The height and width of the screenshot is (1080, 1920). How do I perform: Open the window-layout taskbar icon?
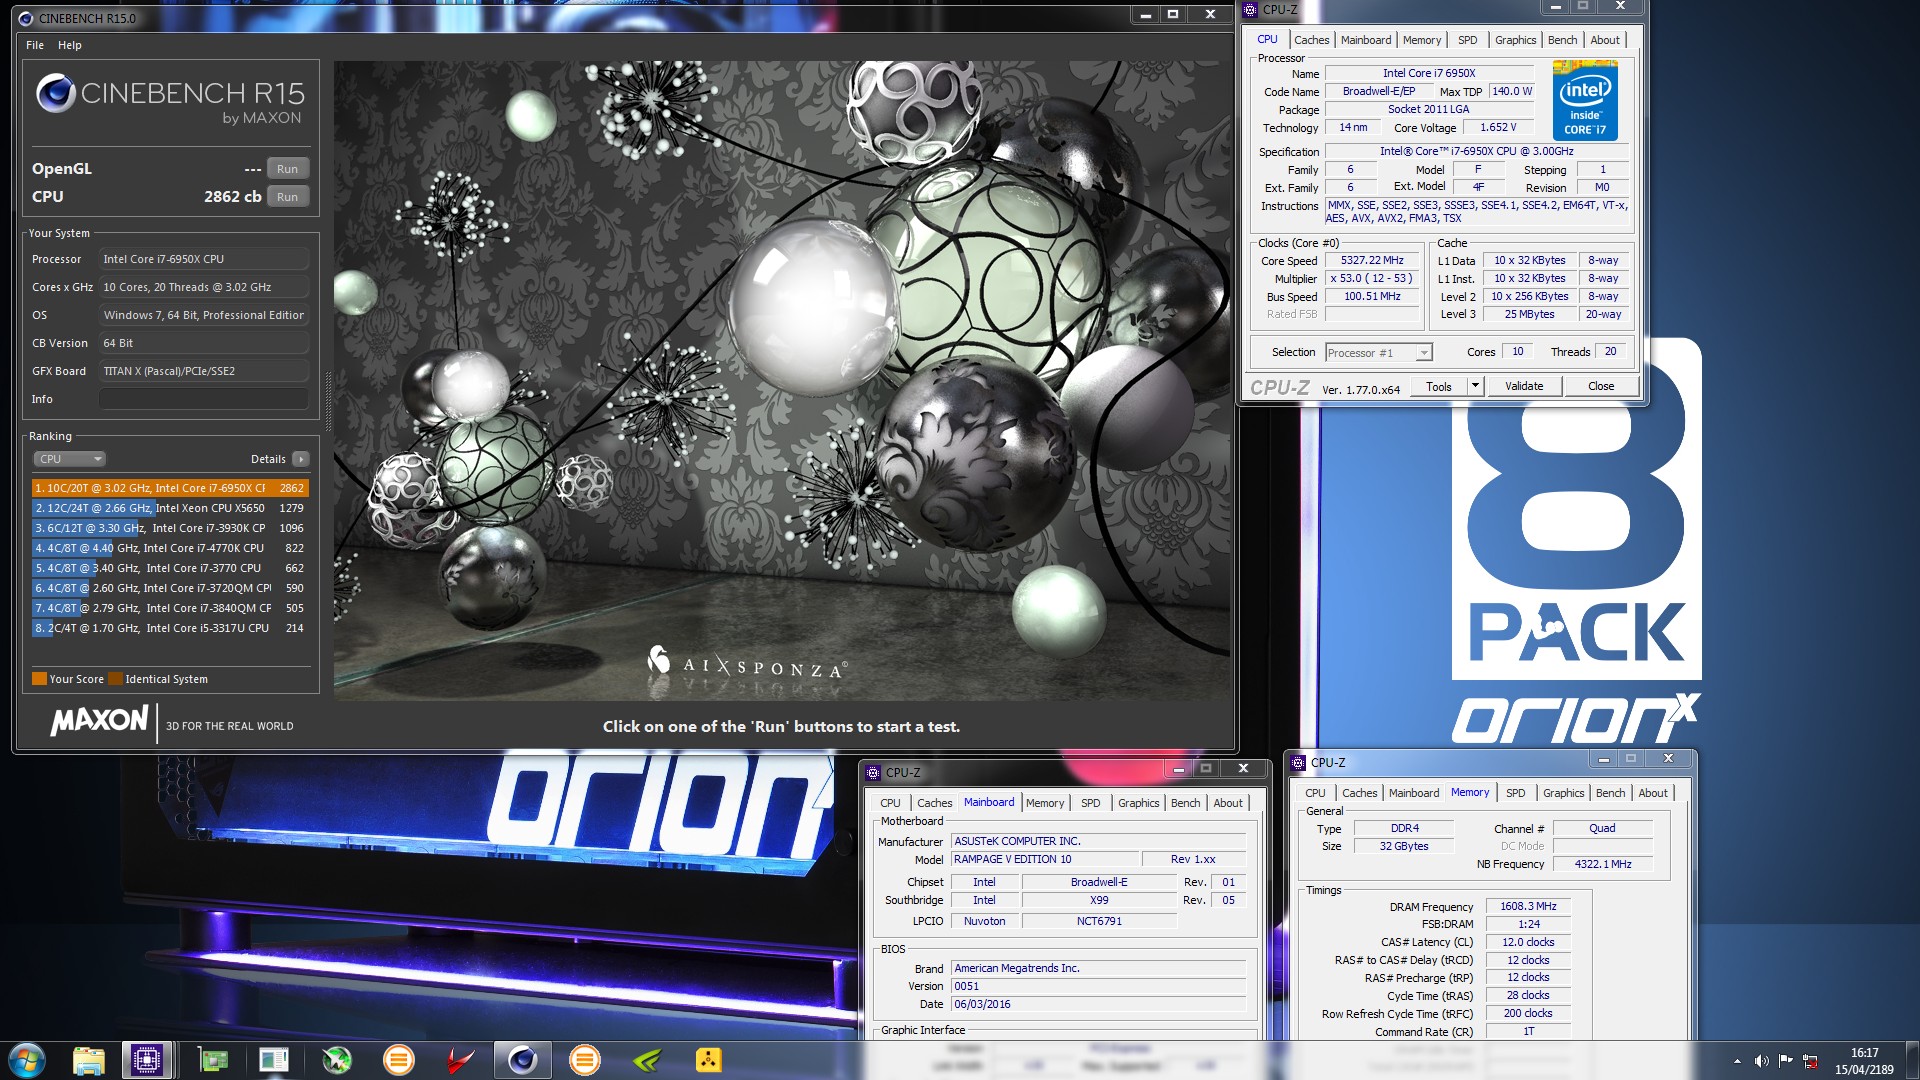coord(273,1060)
